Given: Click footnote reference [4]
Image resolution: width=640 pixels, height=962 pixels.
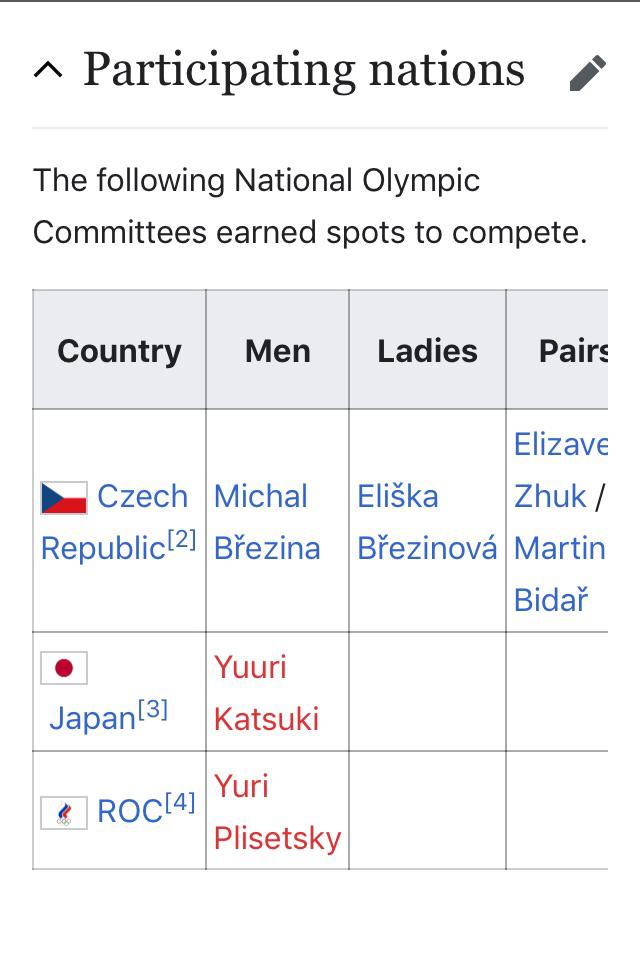Looking at the screenshot, I should coord(178,803).
